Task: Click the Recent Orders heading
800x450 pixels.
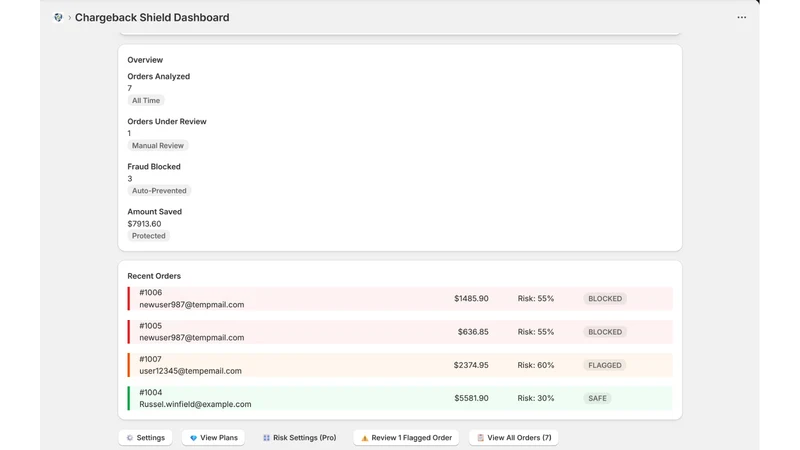Action: pyautogui.click(x=154, y=276)
